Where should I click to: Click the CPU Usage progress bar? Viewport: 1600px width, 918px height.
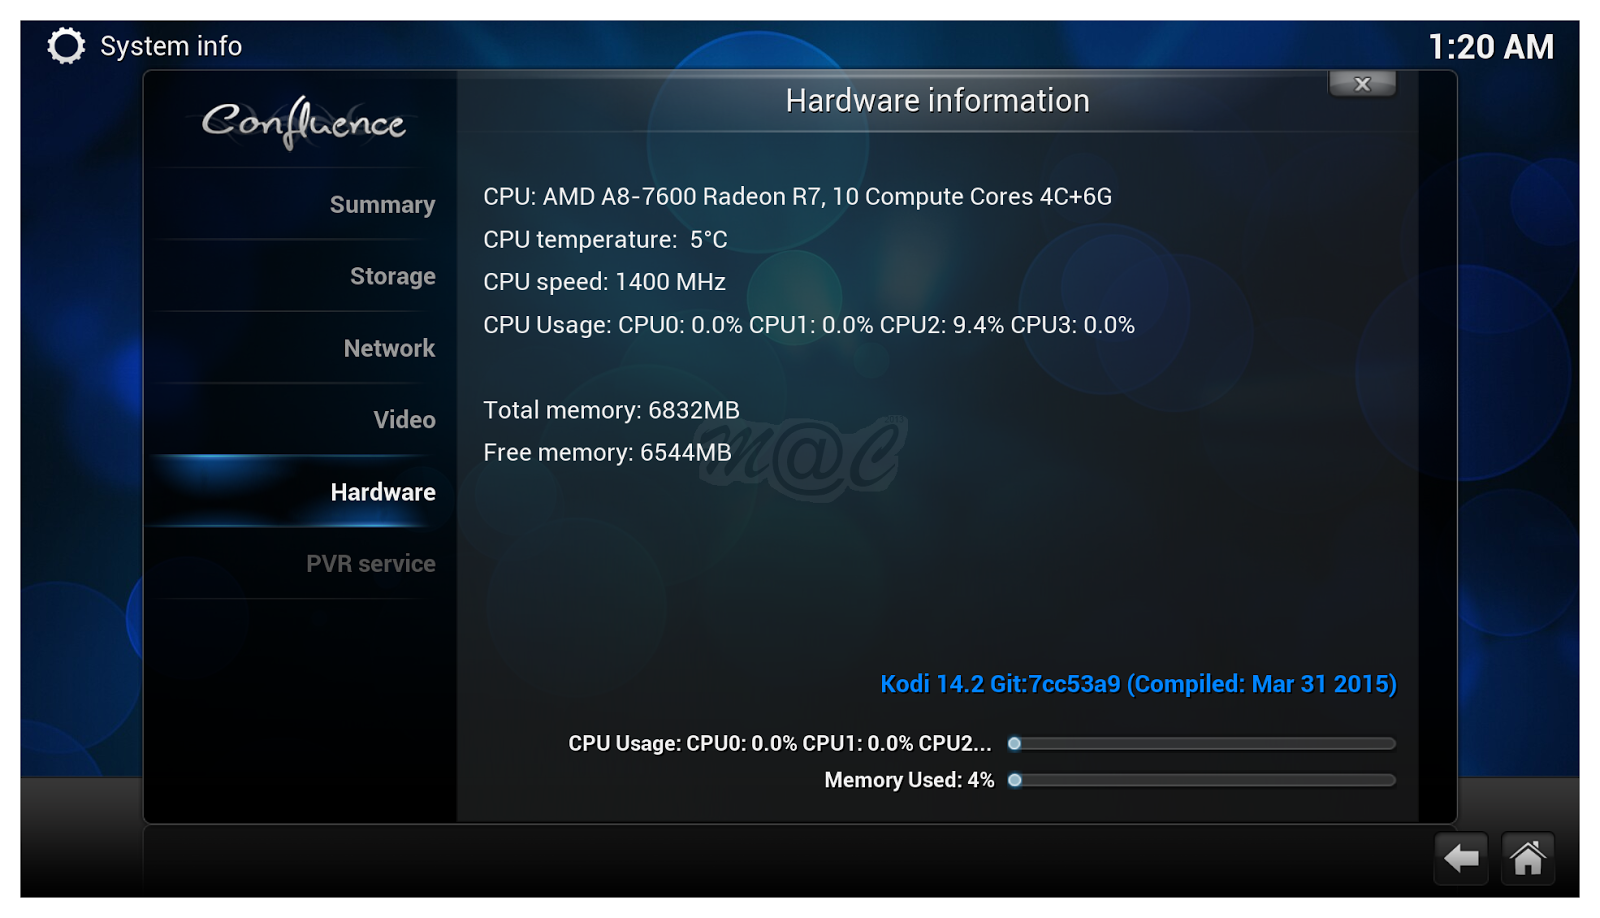1203,744
